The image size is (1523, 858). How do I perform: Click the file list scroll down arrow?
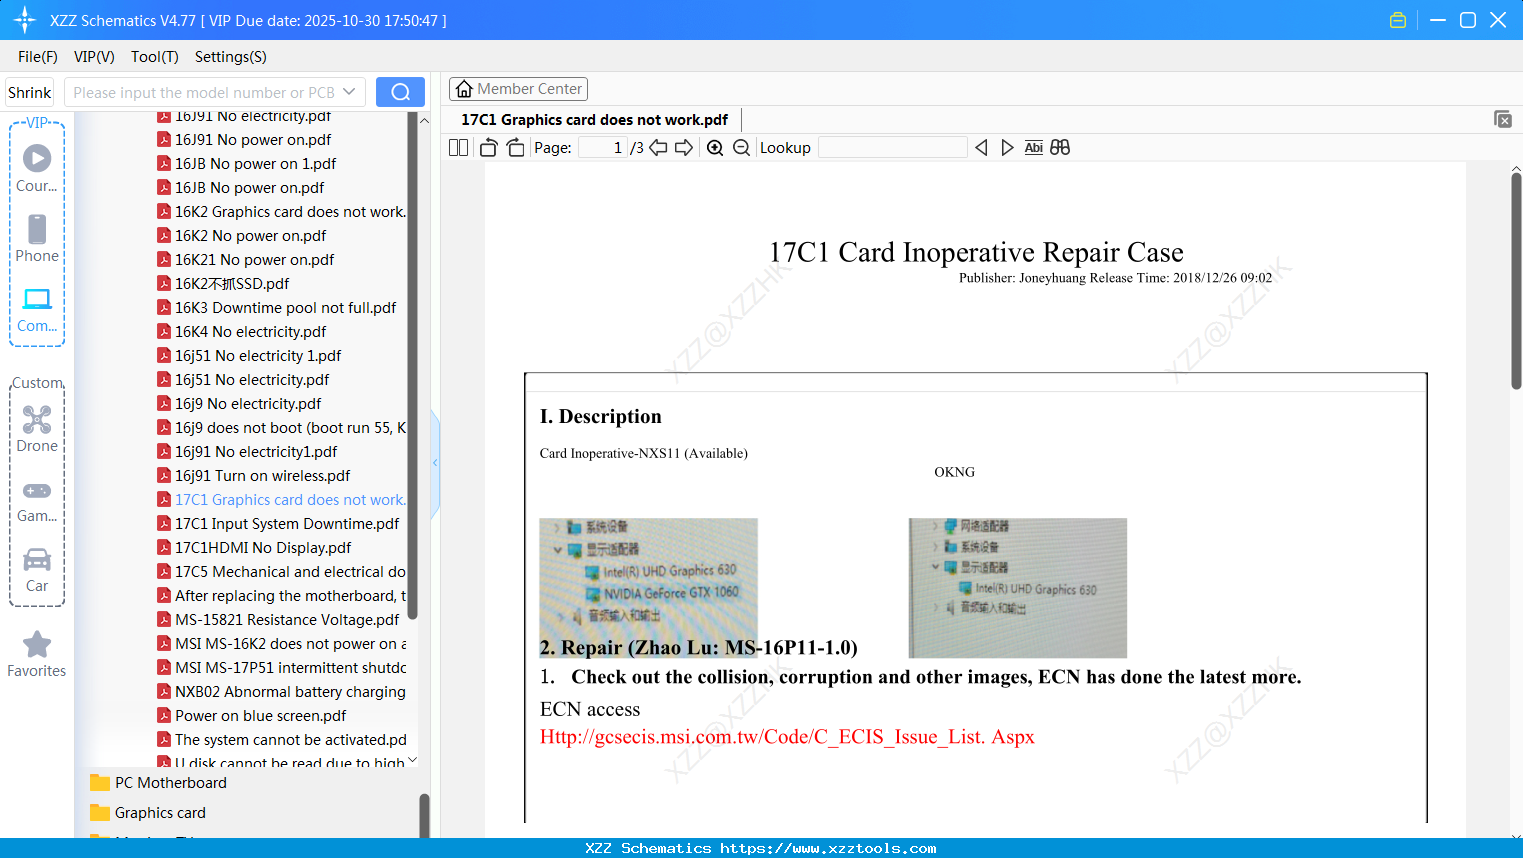(x=413, y=760)
